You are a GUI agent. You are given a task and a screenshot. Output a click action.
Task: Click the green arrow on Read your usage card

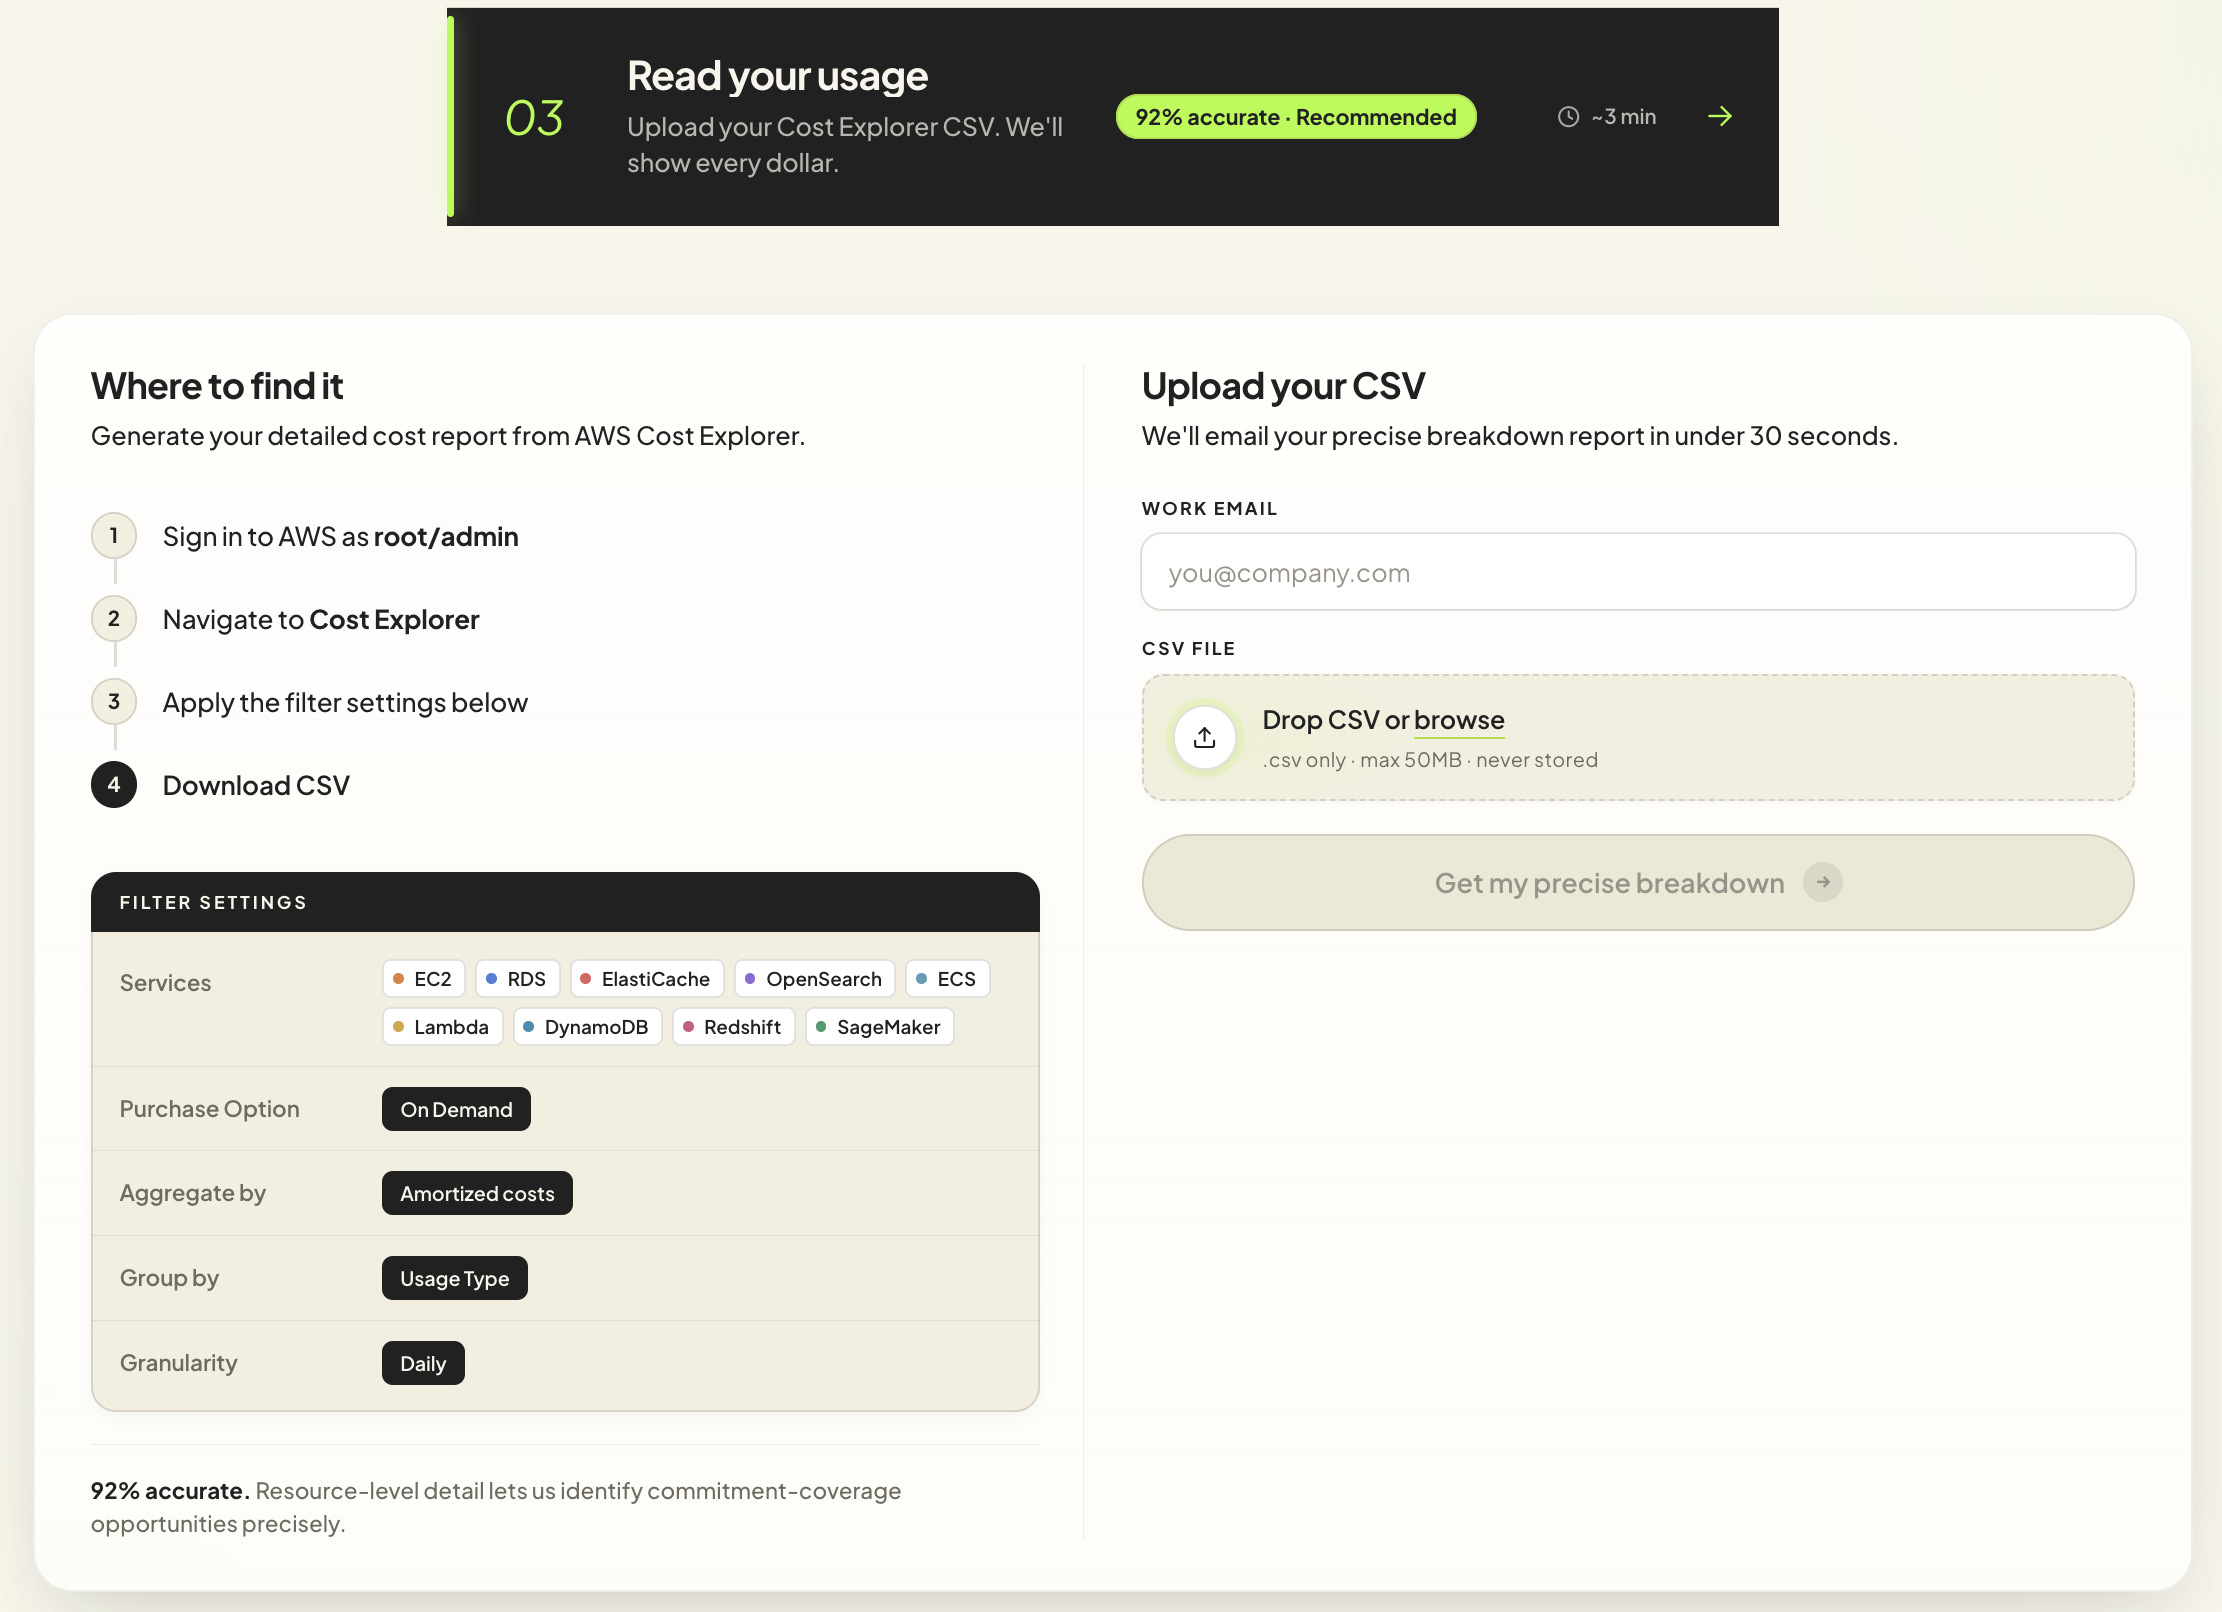point(1719,117)
